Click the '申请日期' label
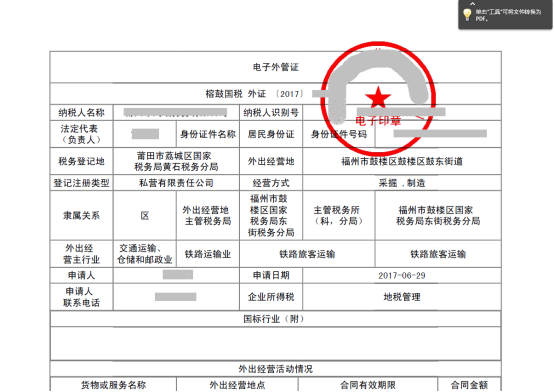555x392 pixels. (x=271, y=275)
